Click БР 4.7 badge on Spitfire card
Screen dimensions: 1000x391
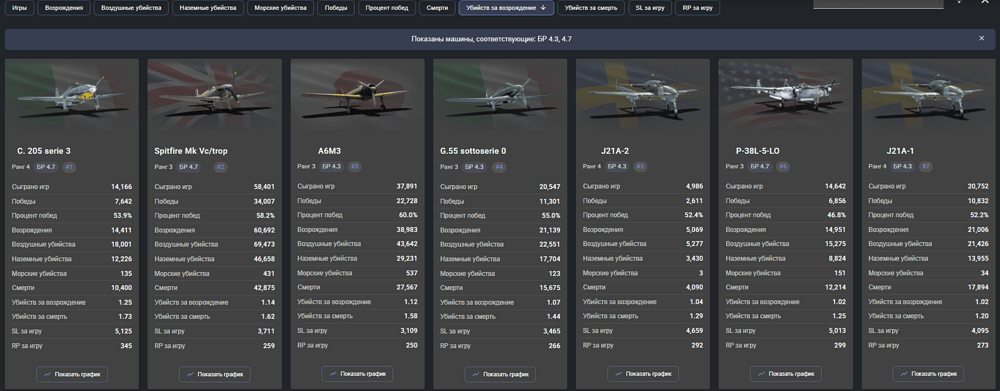point(189,167)
